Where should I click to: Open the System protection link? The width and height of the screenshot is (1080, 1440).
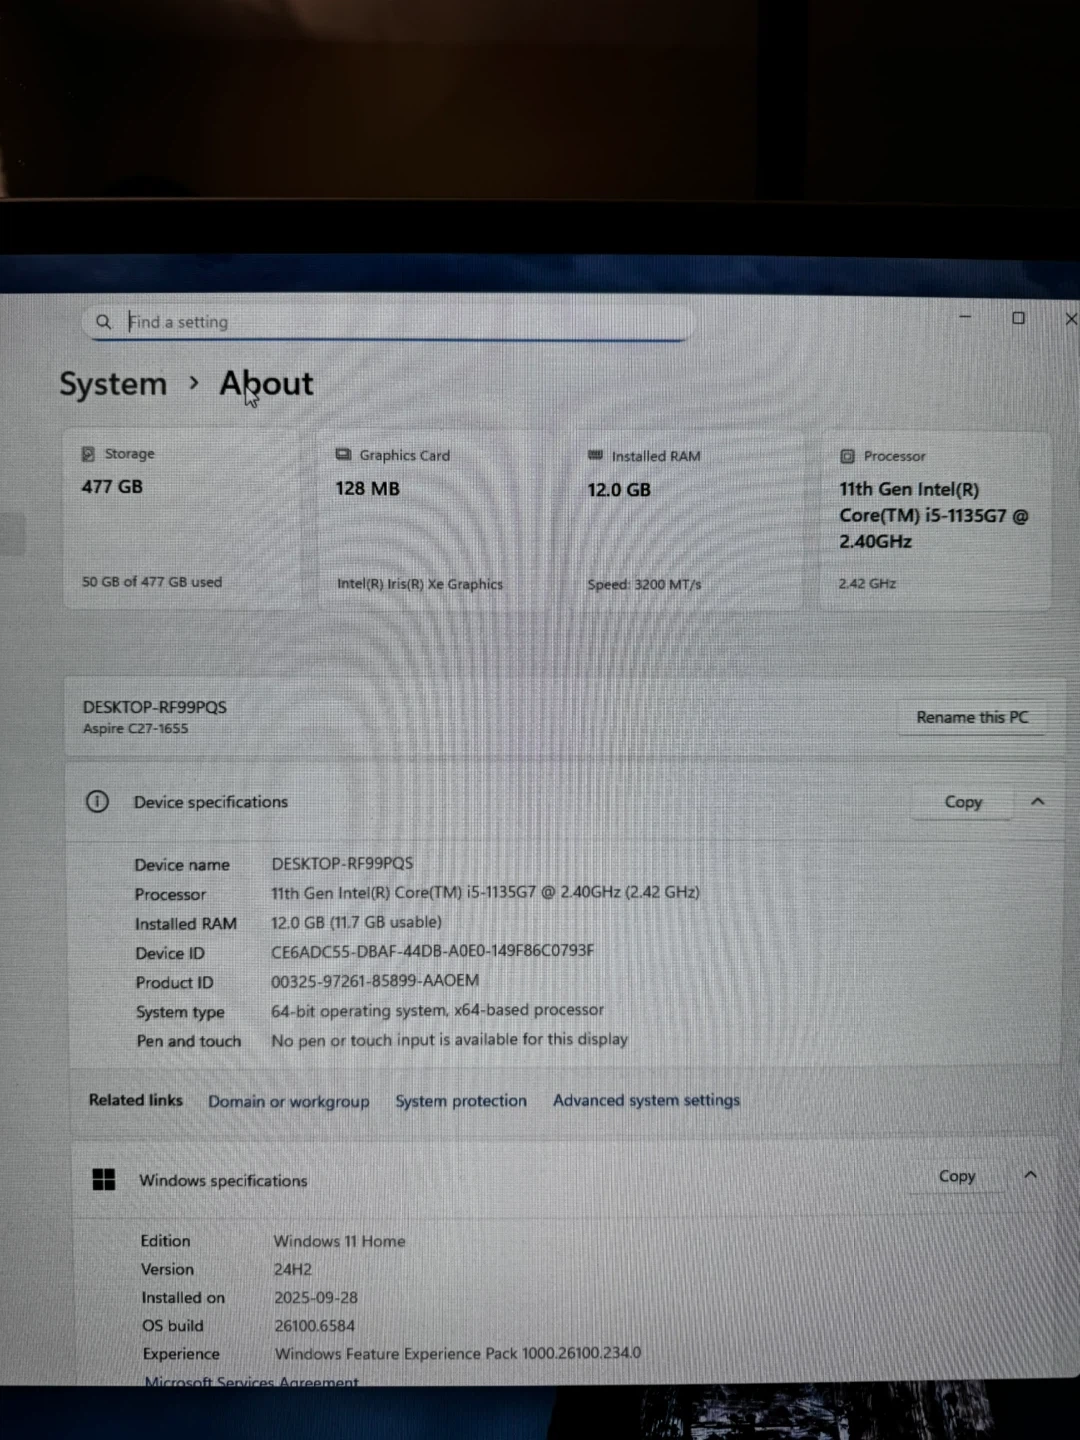point(460,1101)
